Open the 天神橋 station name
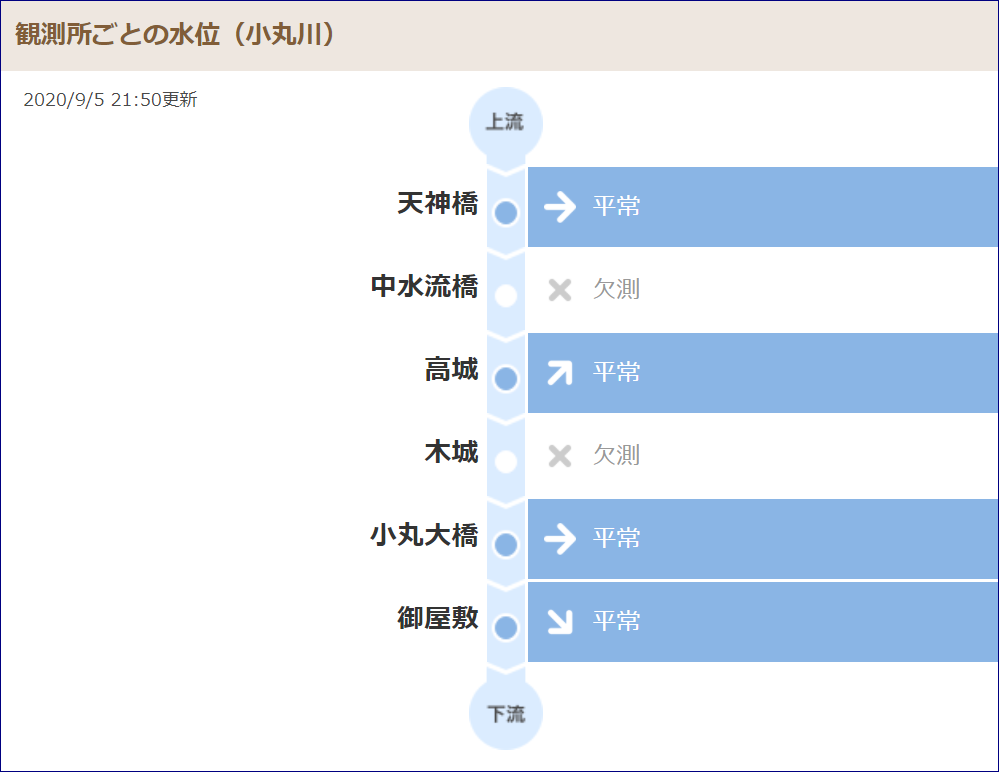This screenshot has width=999, height=772. click(438, 204)
